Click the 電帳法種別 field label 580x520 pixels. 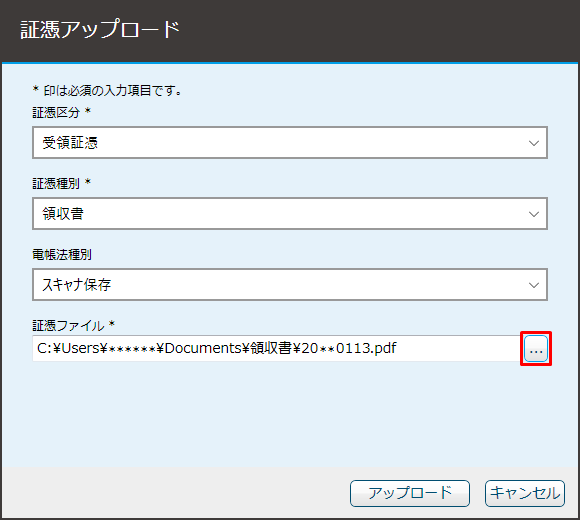[62, 255]
